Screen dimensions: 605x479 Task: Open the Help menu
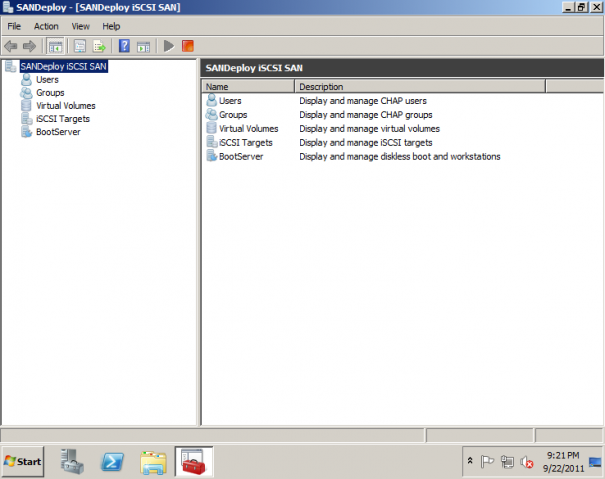pyautogui.click(x=111, y=26)
